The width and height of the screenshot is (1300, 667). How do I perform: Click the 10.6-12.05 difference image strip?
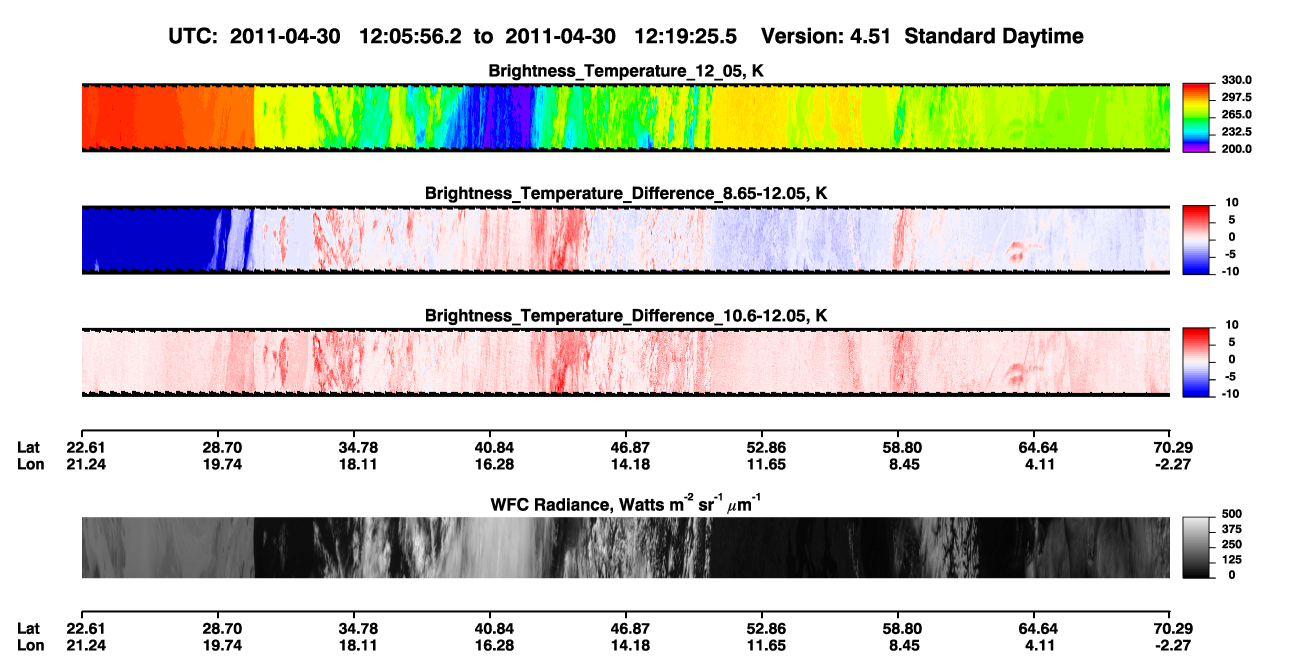[x=626, y=362]
